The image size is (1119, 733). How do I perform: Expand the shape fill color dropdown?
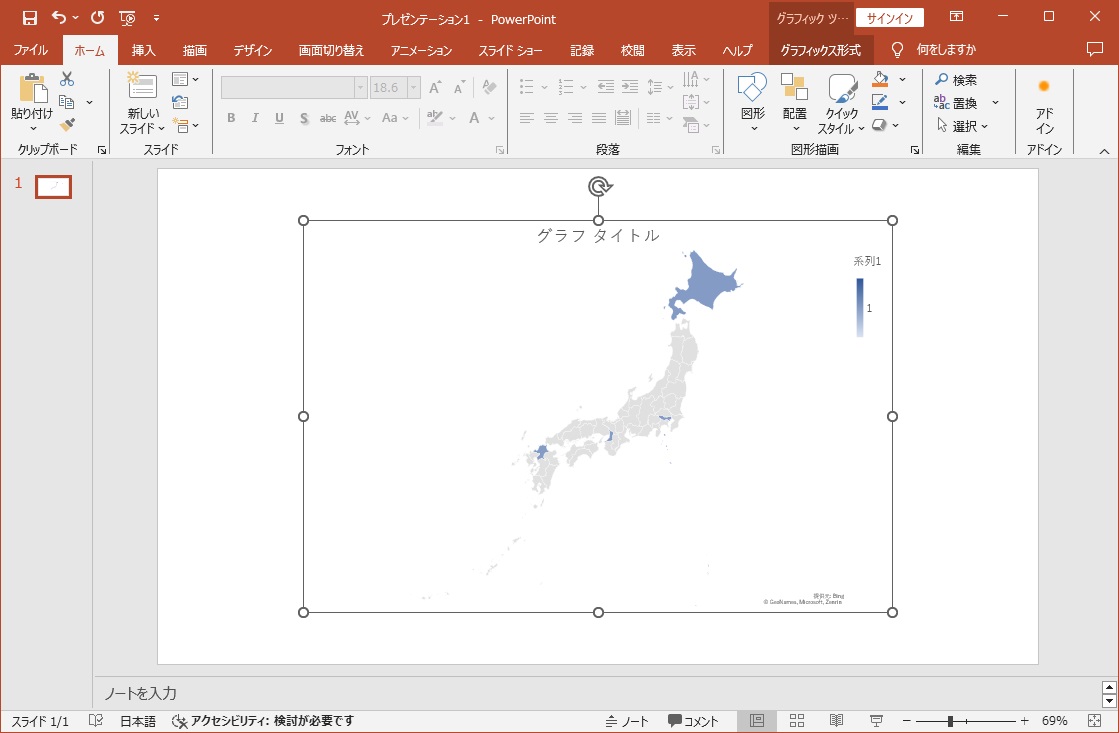[902, 79]
